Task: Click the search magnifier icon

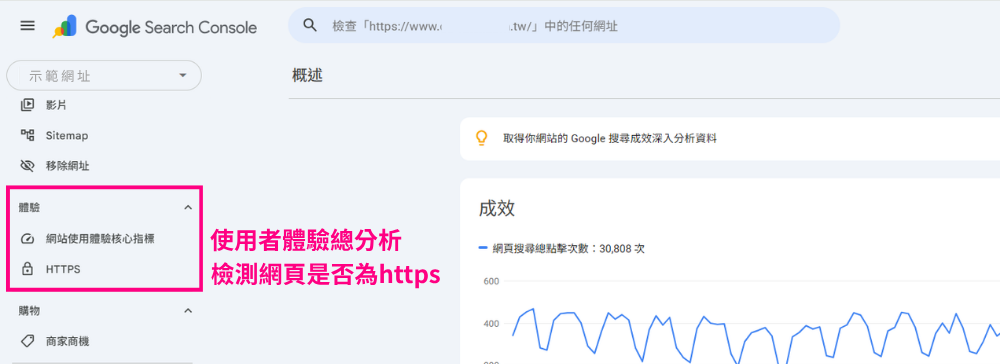Action: tap(310, 25)
